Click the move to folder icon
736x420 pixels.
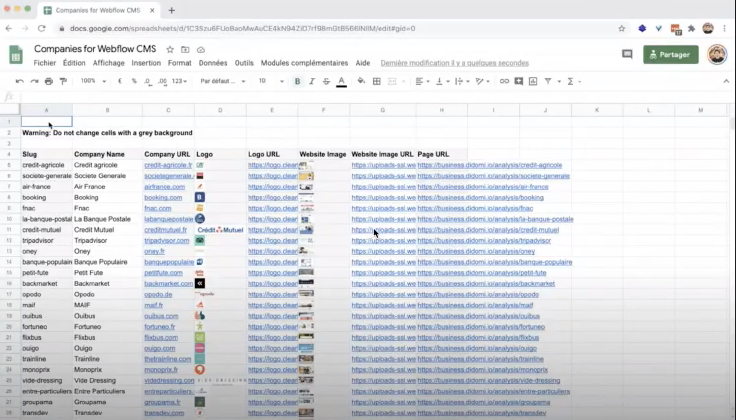185,49
